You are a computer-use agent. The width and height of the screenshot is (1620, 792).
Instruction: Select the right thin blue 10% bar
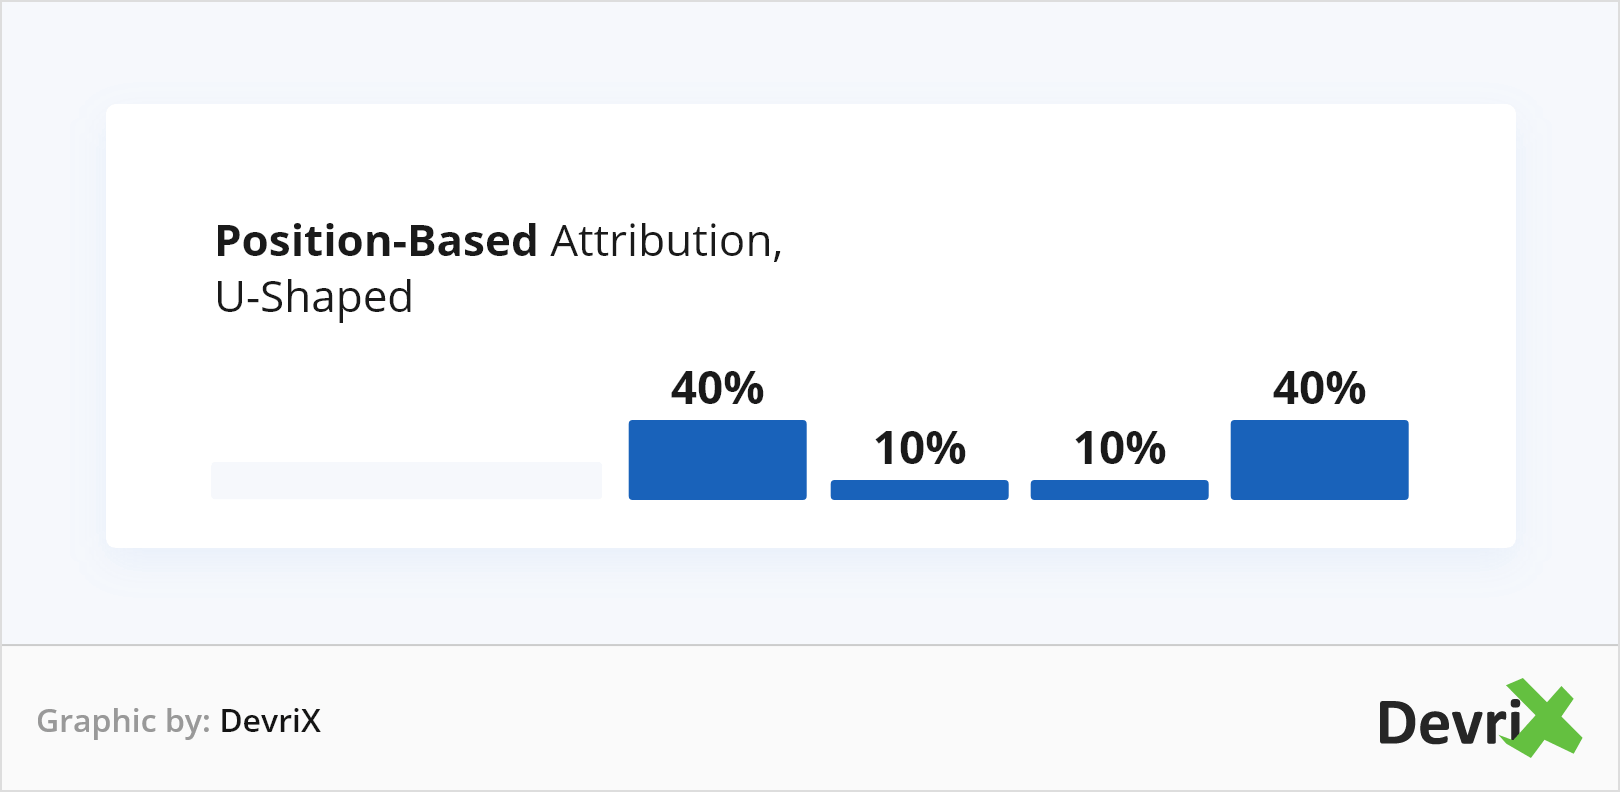click(x=1119, y=490)
